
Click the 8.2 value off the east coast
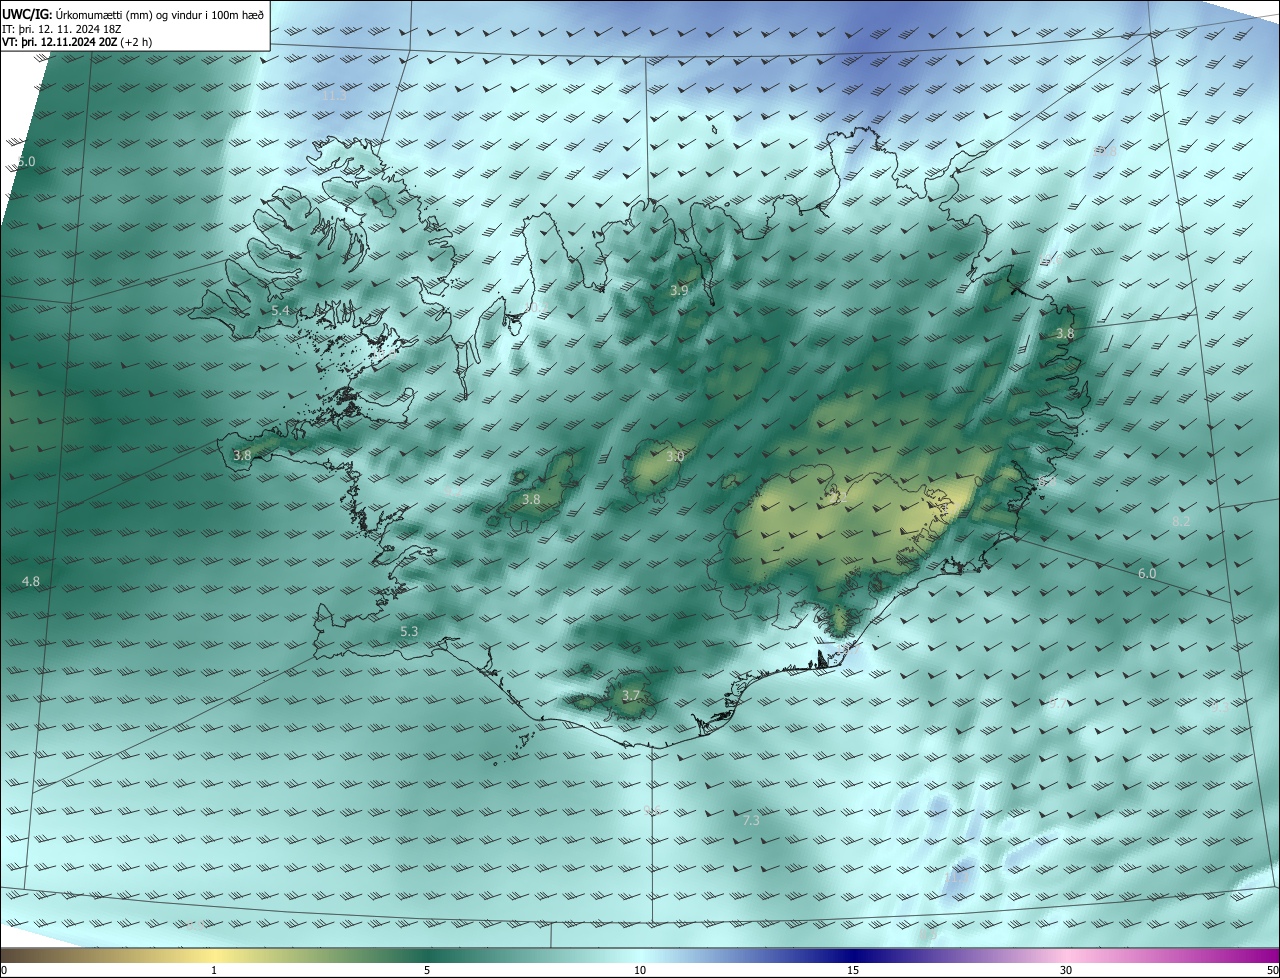click(1181, 522)
